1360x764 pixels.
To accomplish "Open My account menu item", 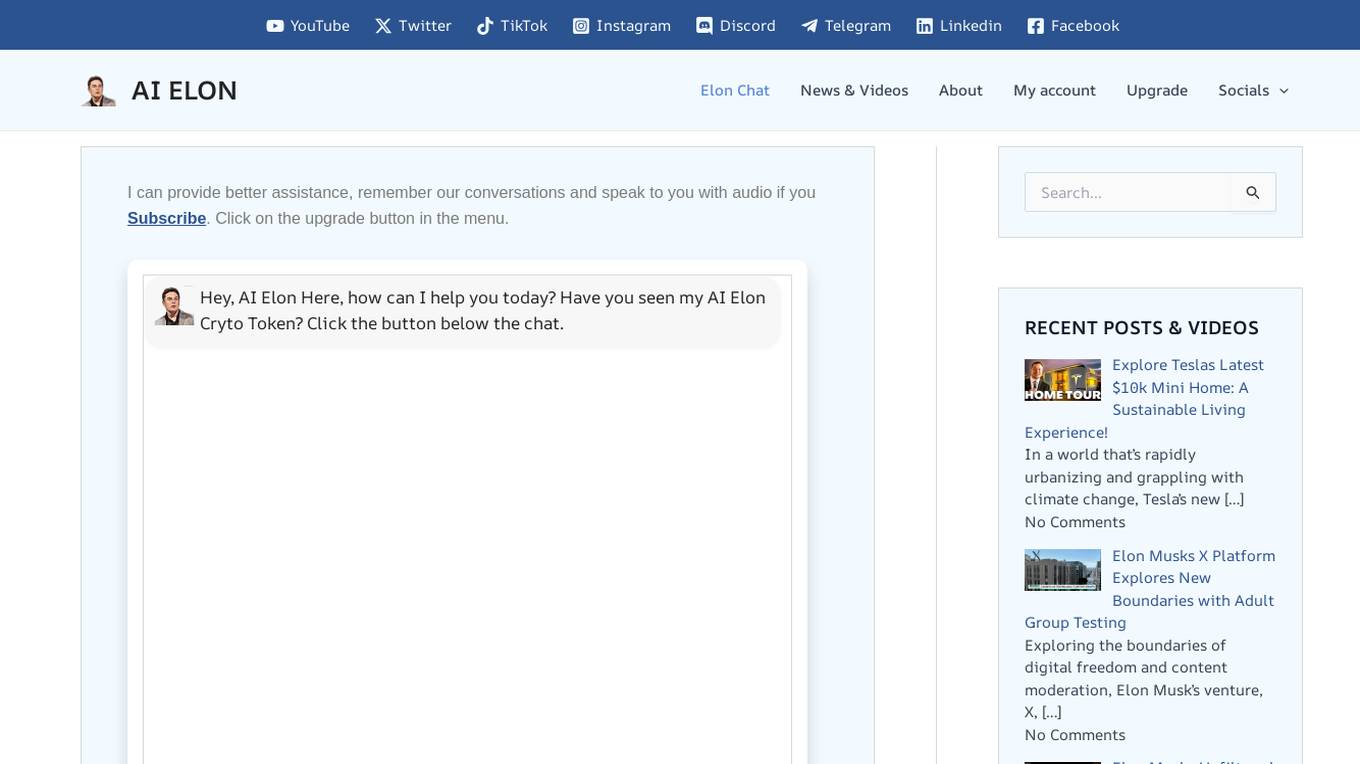I will 1054,90.
